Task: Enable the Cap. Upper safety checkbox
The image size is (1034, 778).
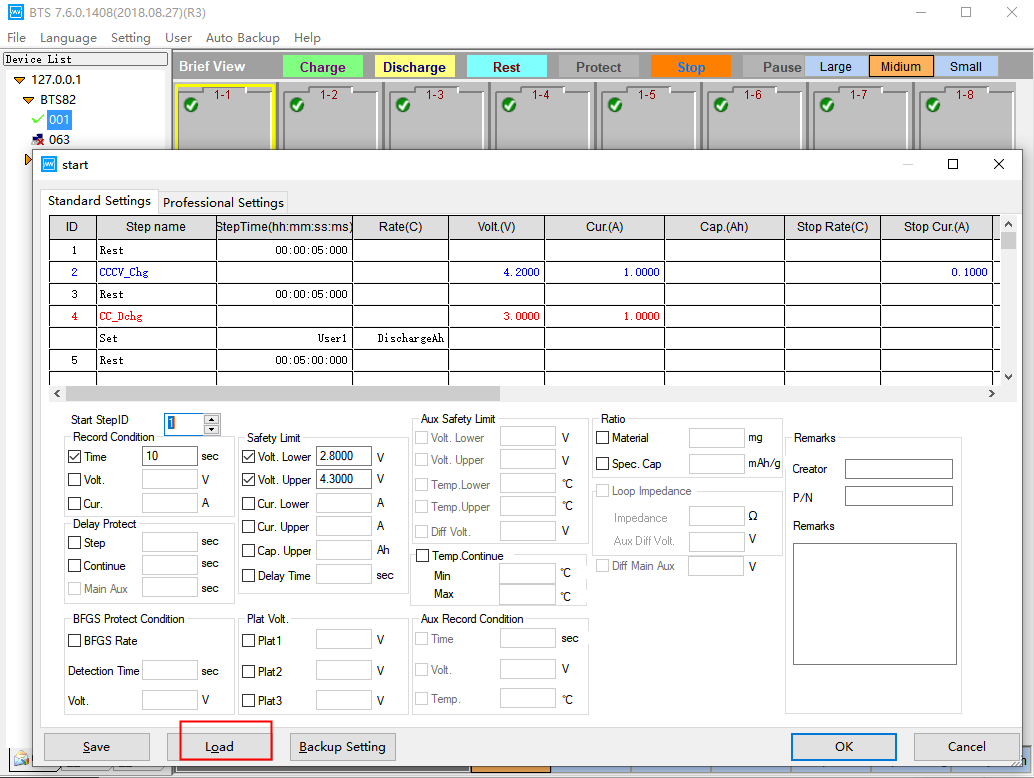Action: [x=249, y=551]
